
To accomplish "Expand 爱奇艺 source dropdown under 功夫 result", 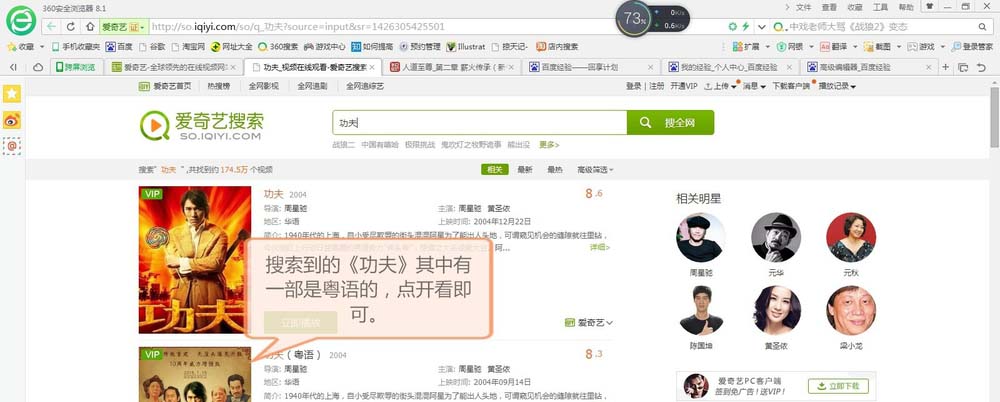I will pos(589,323).
